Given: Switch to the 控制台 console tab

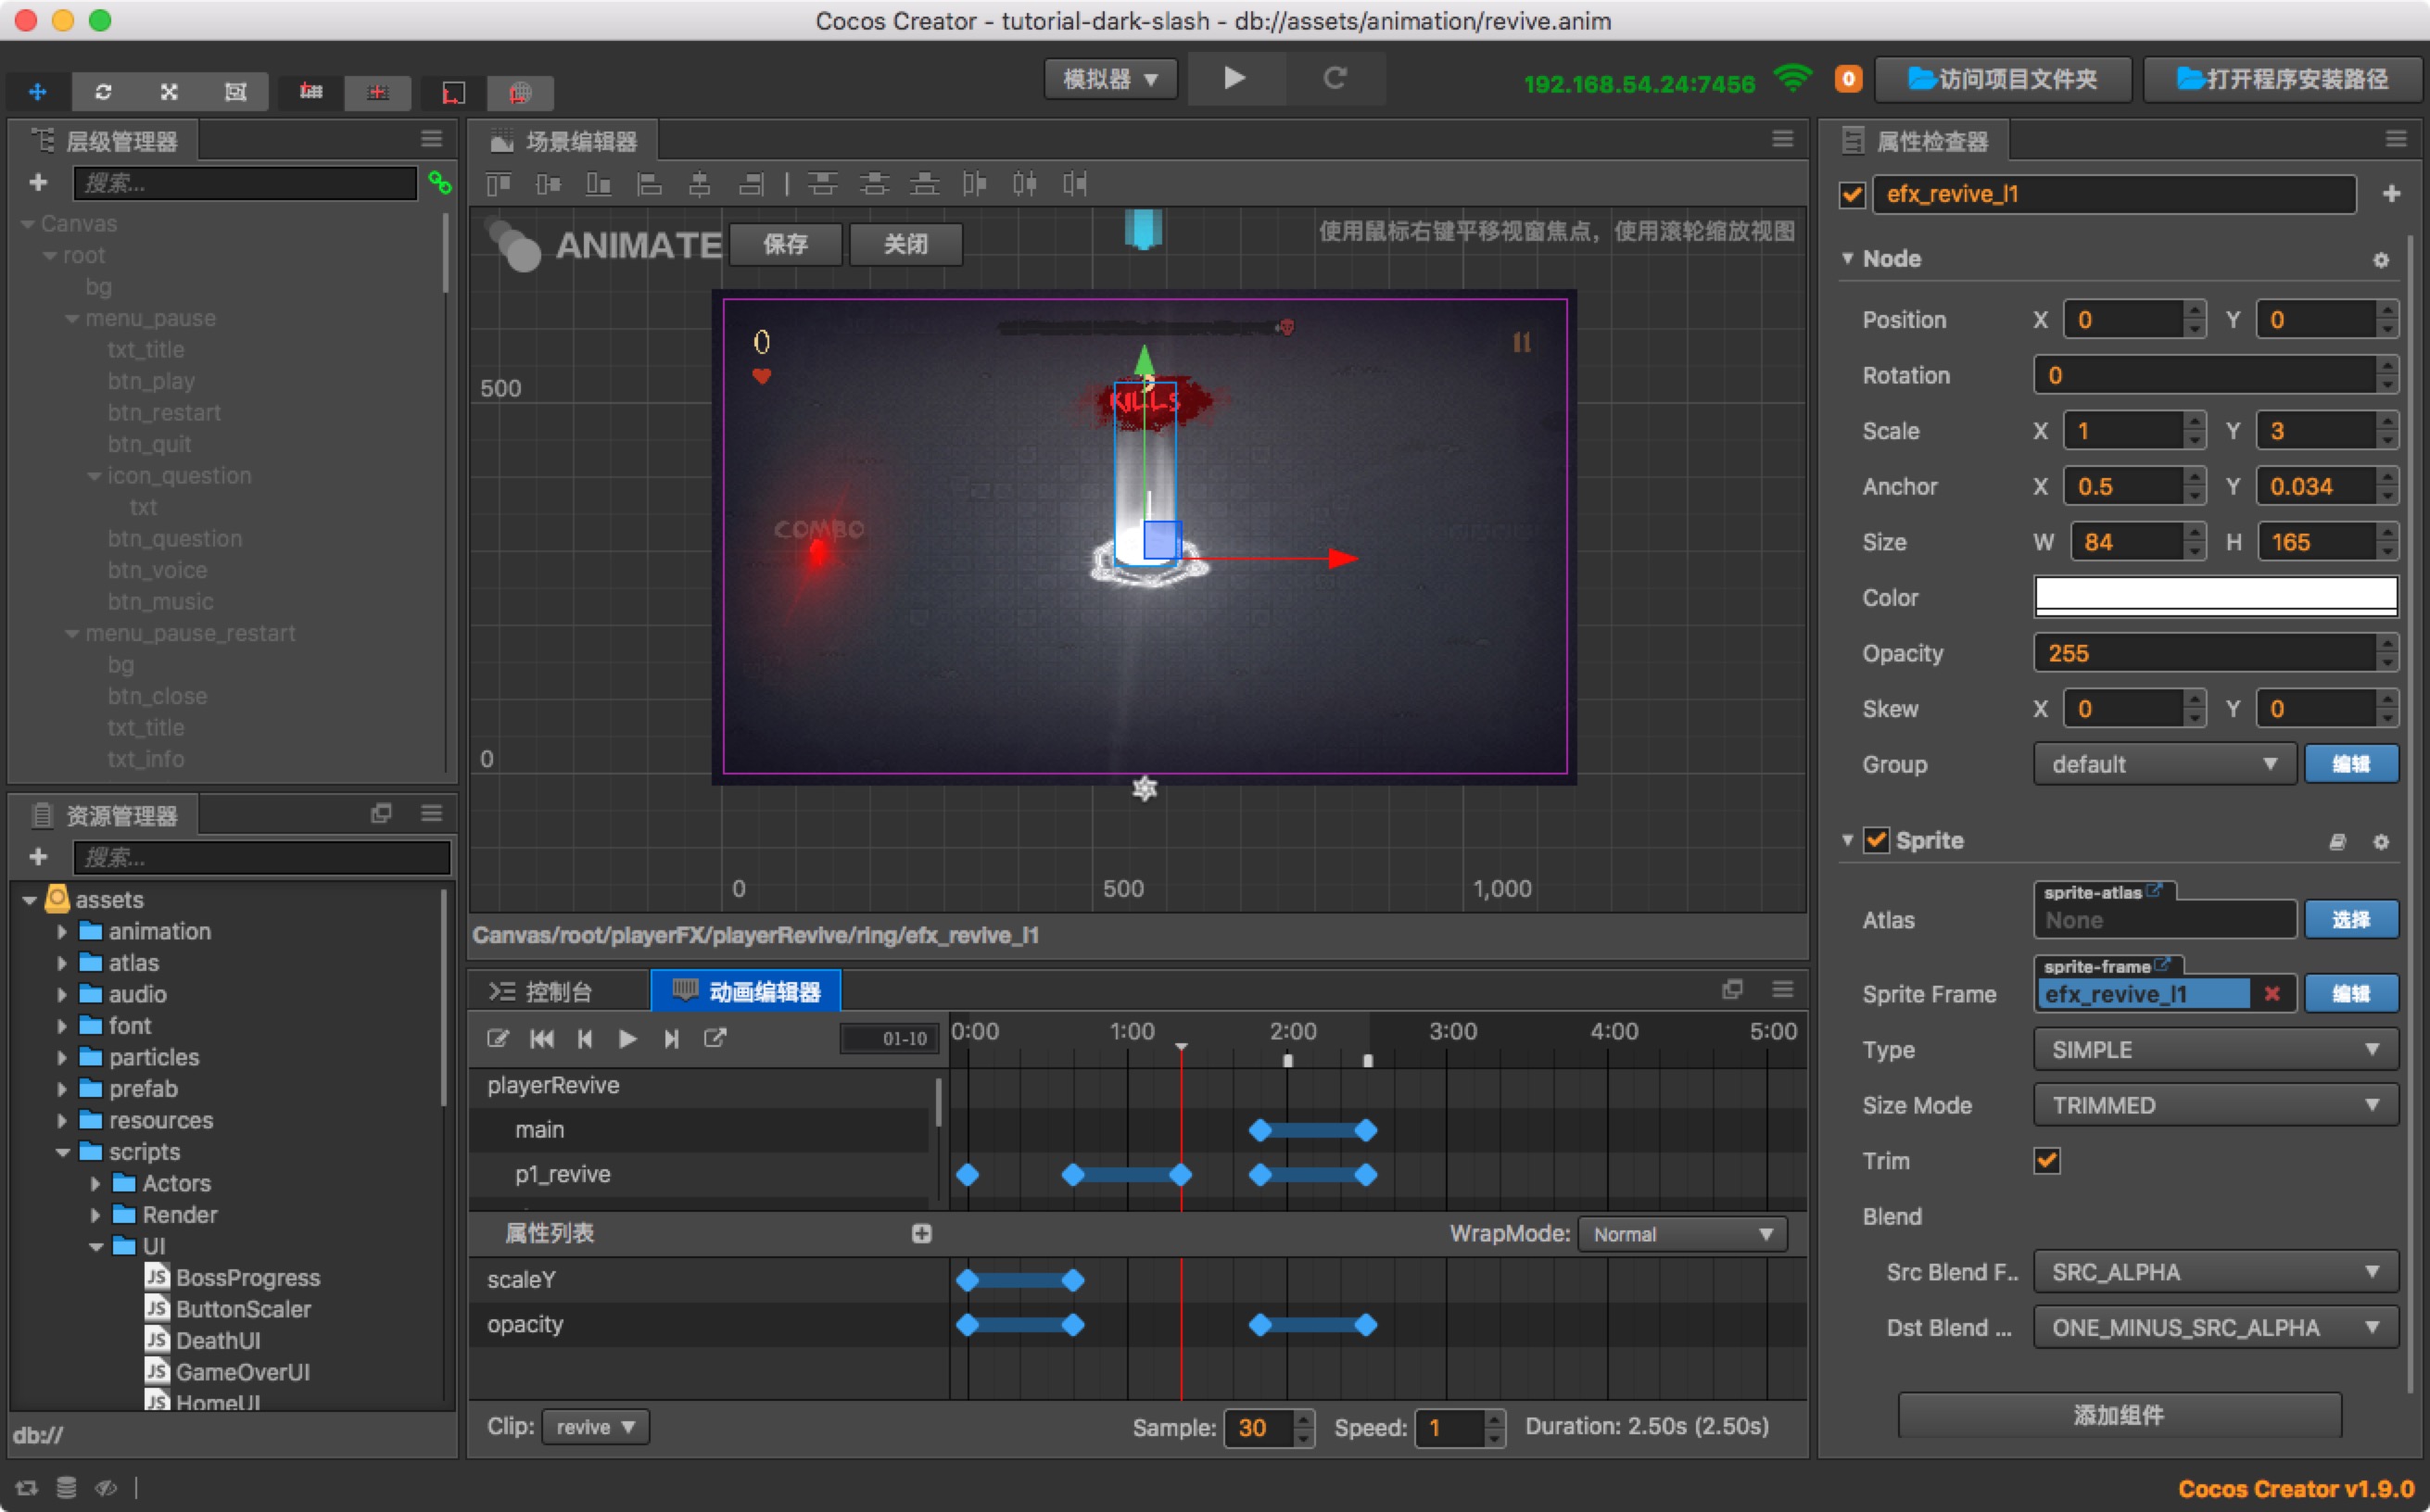Looking at the screenshot, I should click(x=557, y=991).
